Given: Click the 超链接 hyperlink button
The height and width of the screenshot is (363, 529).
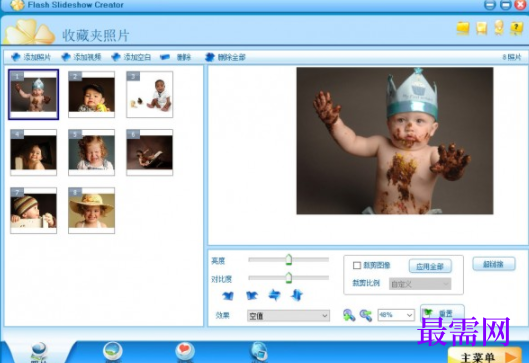Looking at the screenshot, I should pyautogui.click(x=494, y=264).
